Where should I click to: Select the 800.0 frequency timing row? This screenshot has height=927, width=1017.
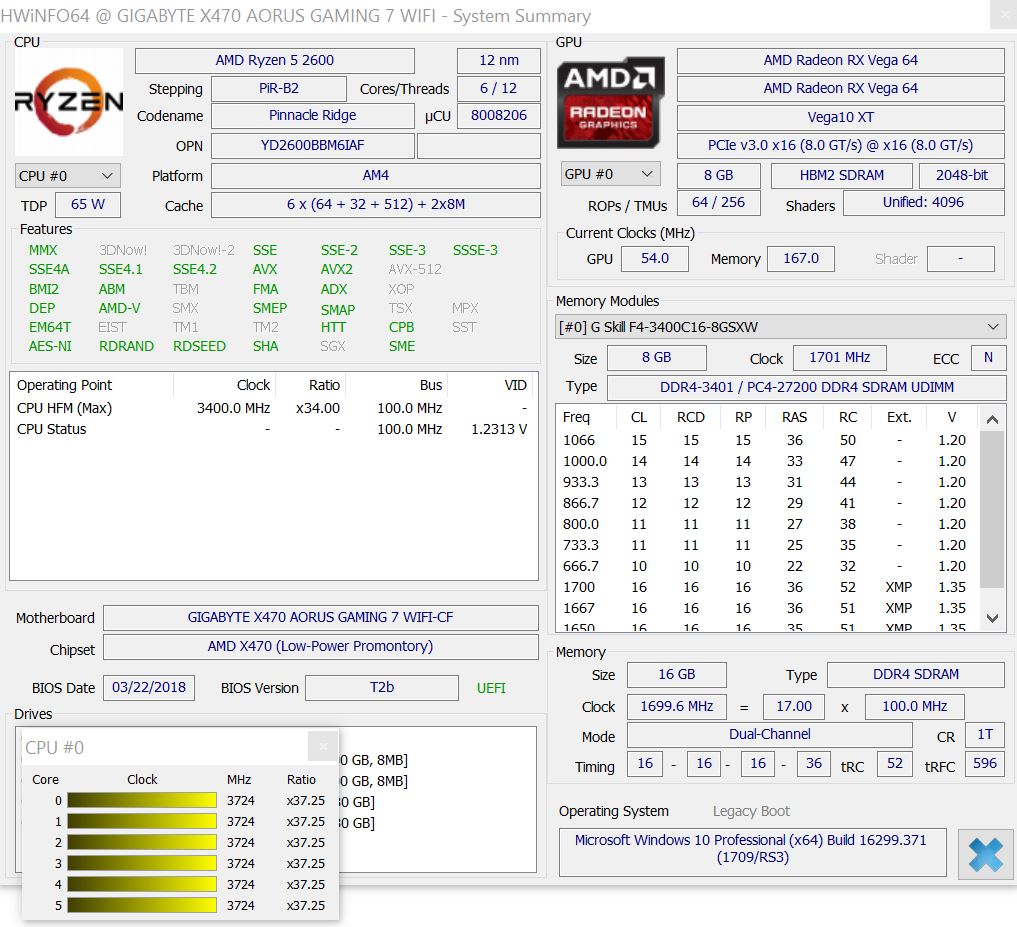(x=767, y=524)
